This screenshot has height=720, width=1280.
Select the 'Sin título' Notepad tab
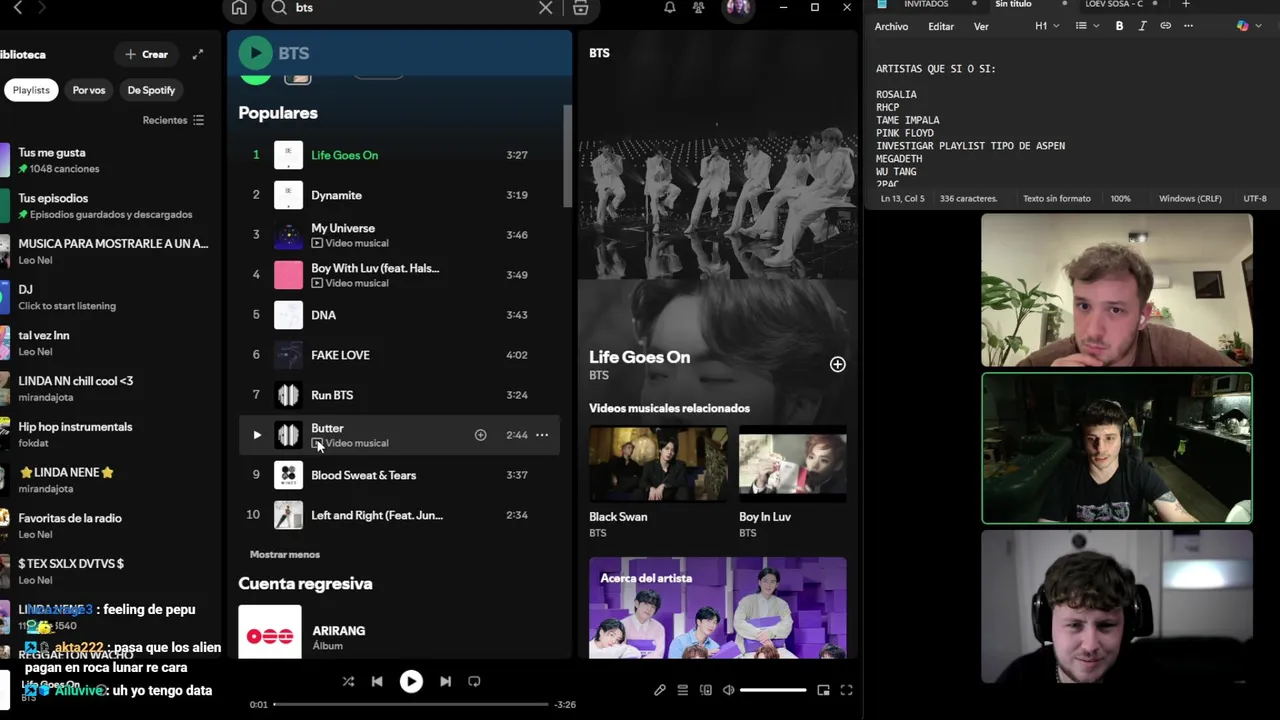pos(1013,4)
